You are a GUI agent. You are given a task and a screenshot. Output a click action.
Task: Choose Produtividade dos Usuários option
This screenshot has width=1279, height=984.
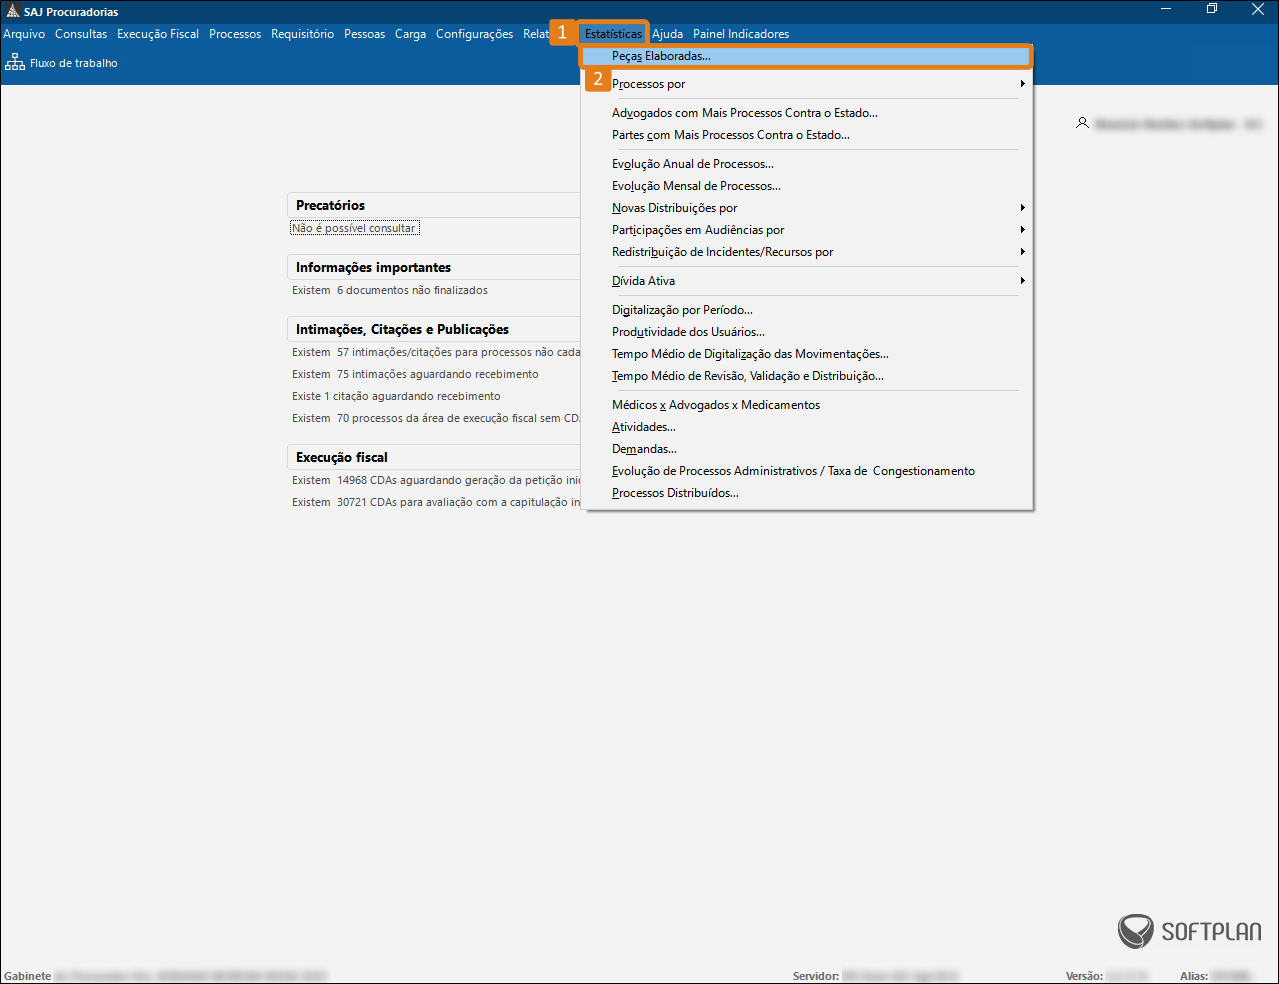click(x=688, y=332)
